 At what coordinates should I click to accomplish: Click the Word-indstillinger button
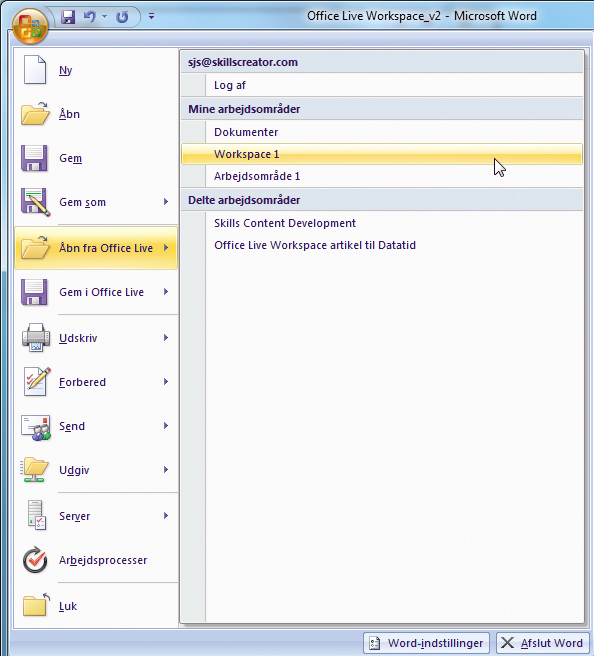coord(426,643)
